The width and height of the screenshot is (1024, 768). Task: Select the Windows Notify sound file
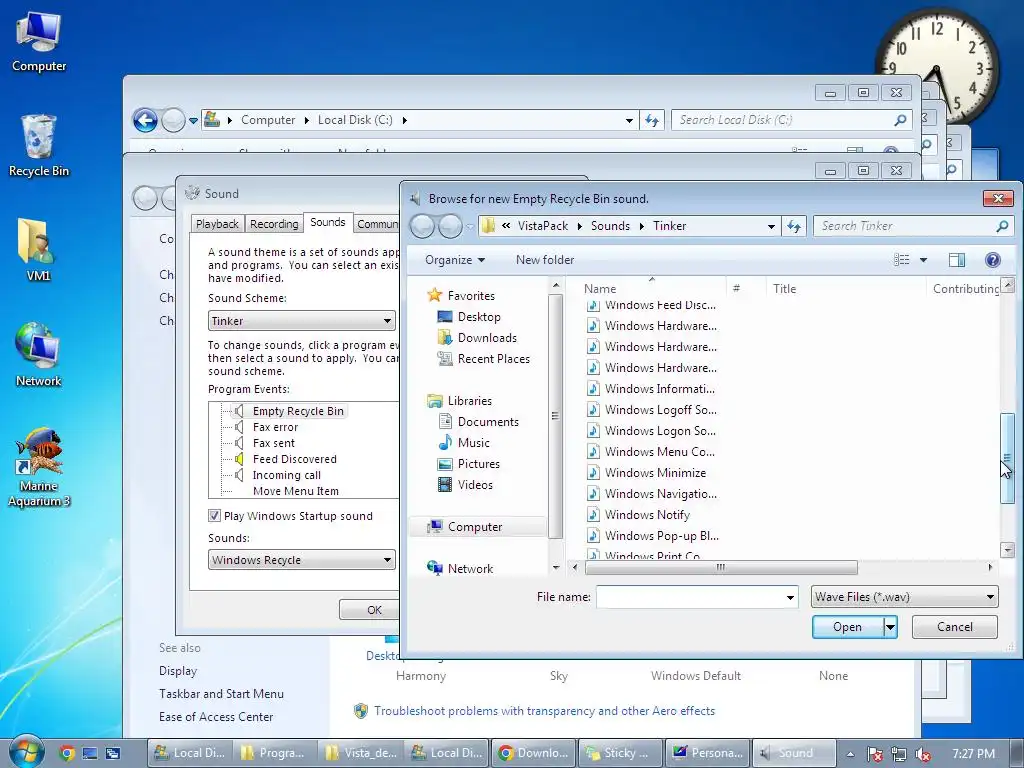click(x=647, y=515)
